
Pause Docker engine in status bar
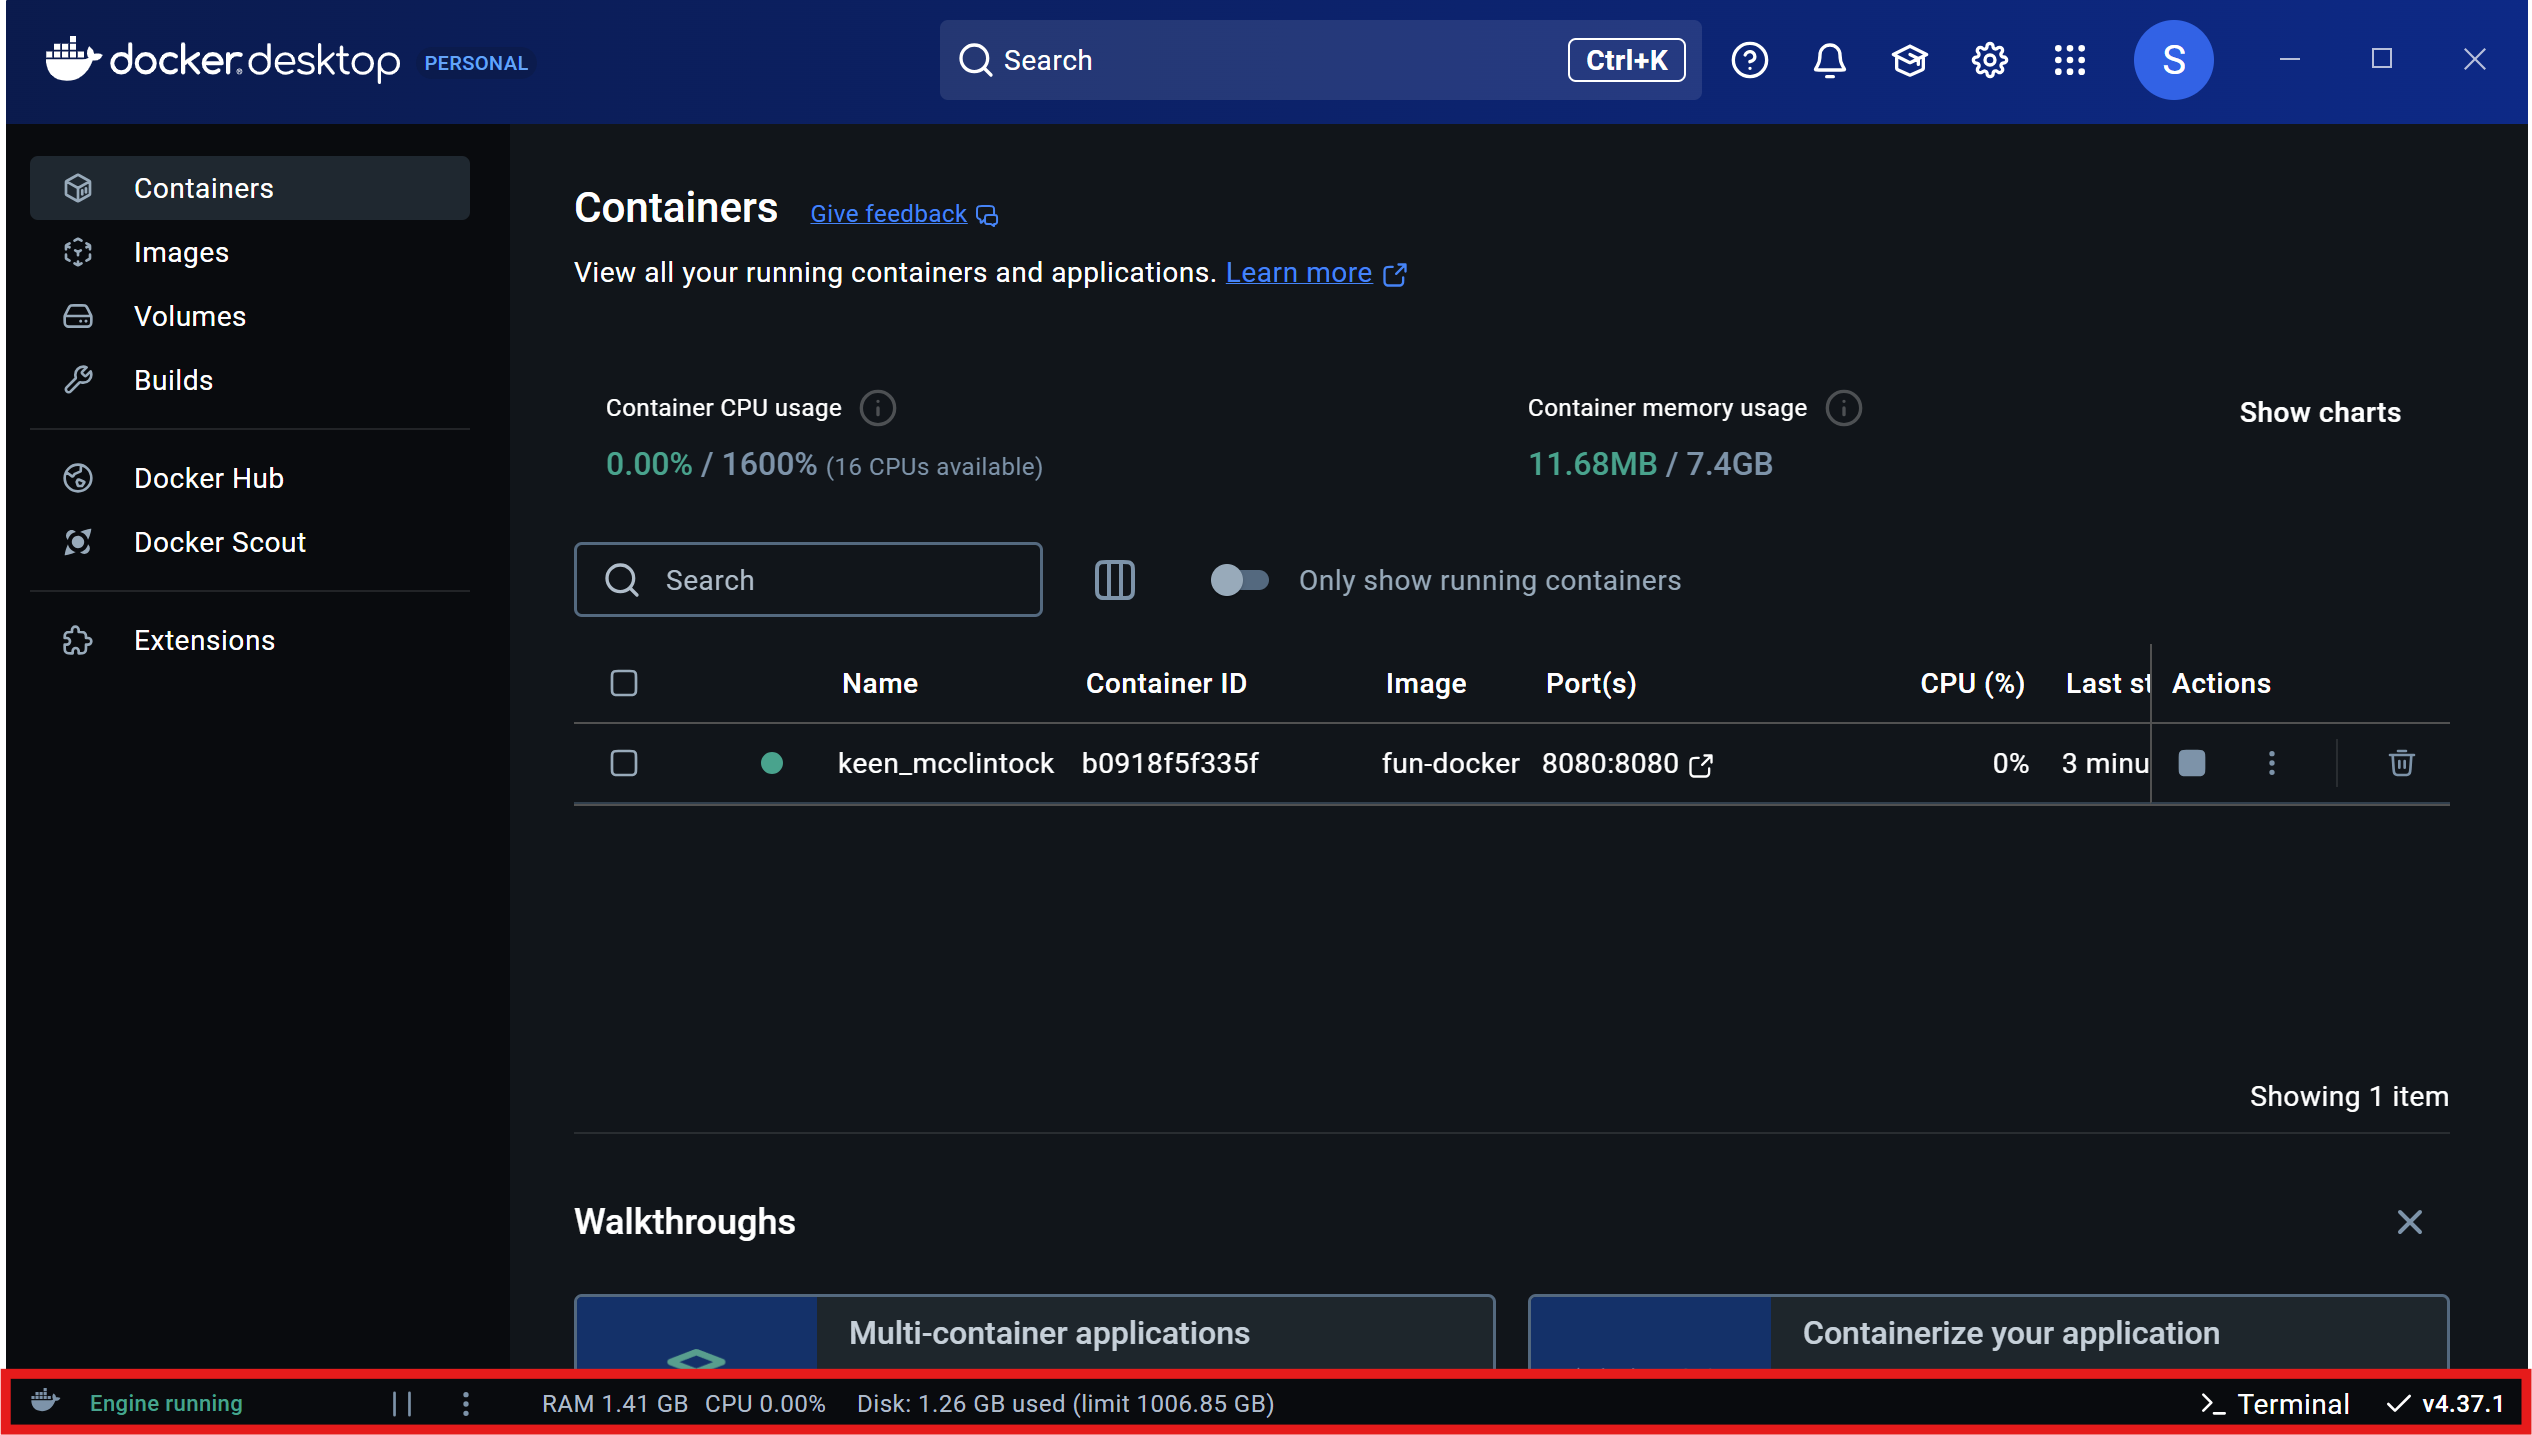[x=402, y=1403]
